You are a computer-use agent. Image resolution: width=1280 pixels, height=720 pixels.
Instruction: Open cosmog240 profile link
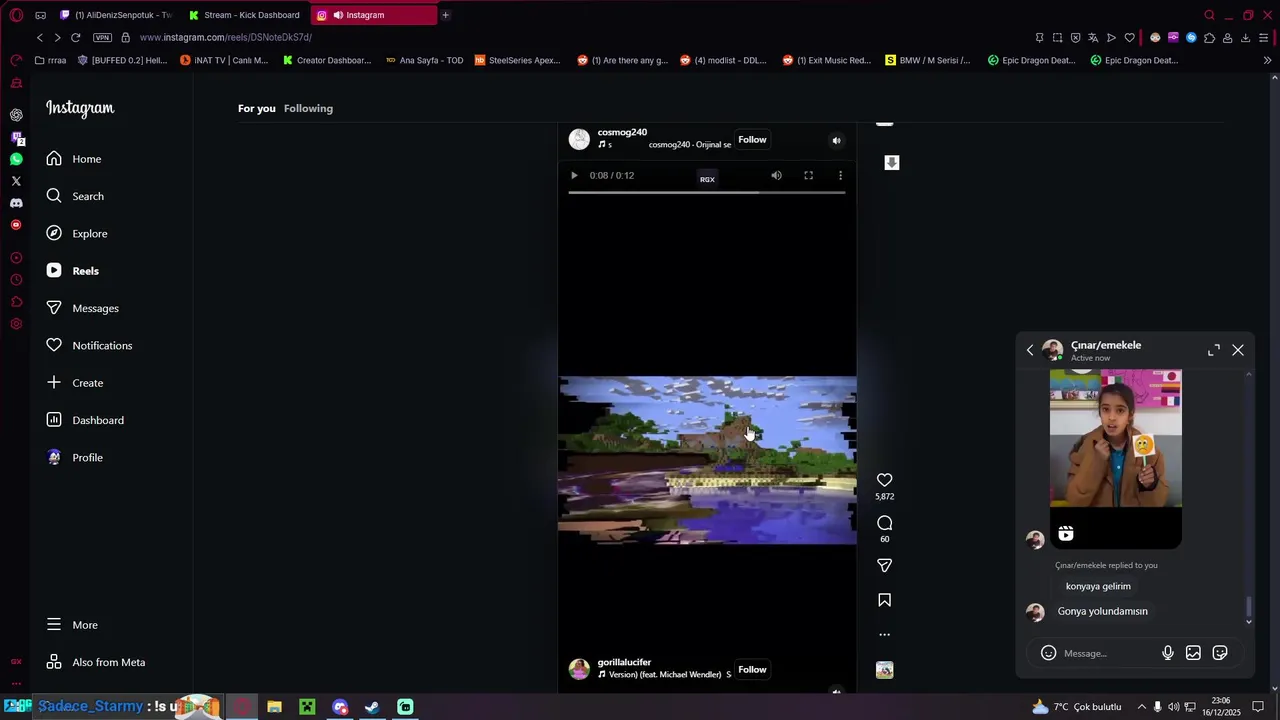[622, 132]
